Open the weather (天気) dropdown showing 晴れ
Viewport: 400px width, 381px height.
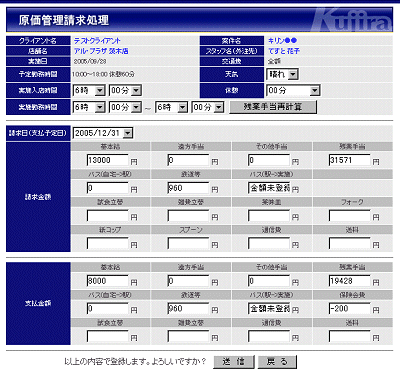(x=282, y=74)
